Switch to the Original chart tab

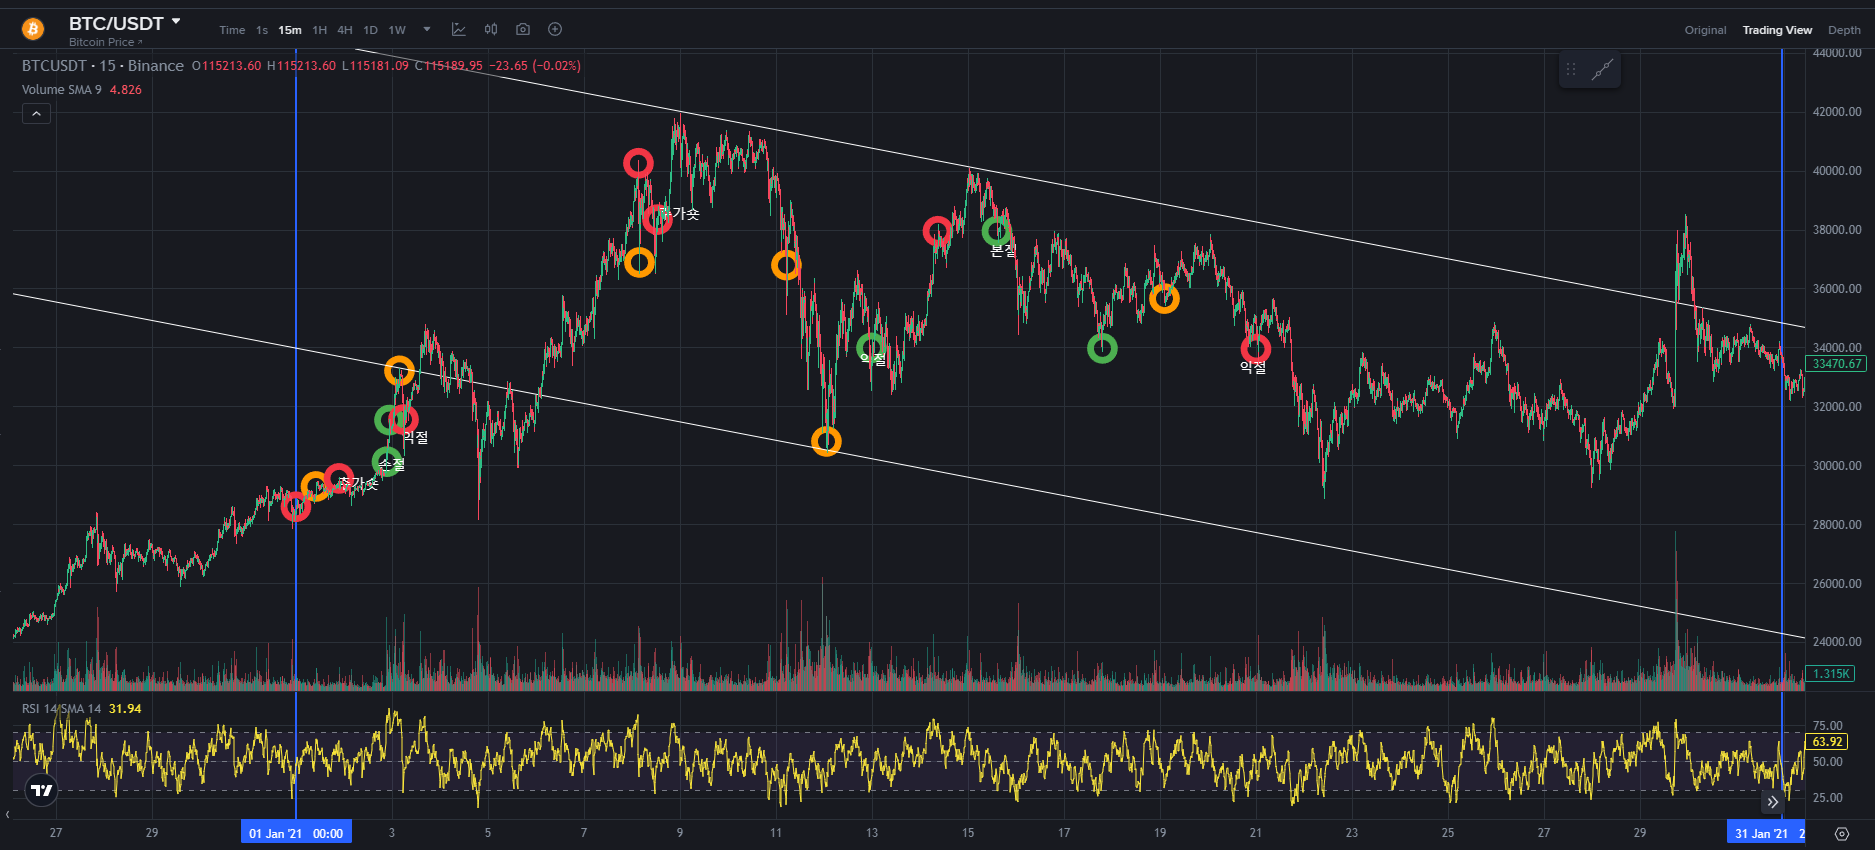click(1705, 30)
